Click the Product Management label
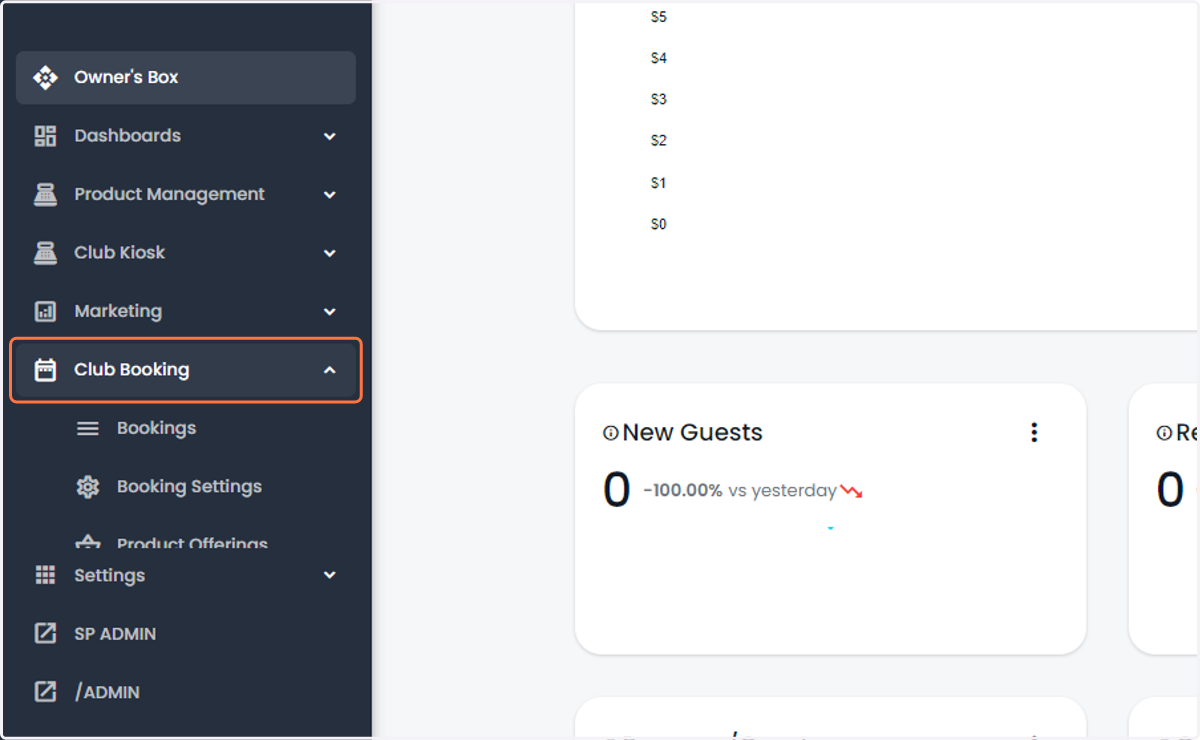This screenshot has height=740, width=1200. pyautogui.click(x=169, y=195)
